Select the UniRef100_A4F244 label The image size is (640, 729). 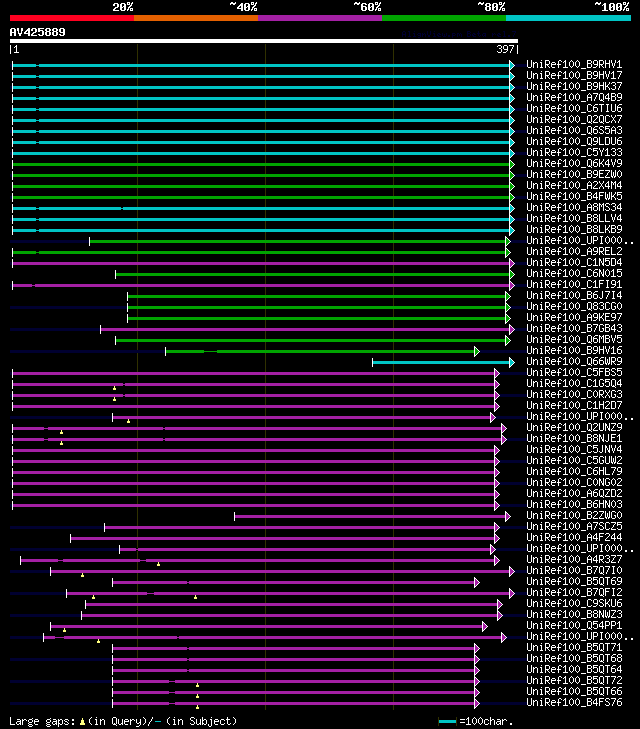[574, 537]
